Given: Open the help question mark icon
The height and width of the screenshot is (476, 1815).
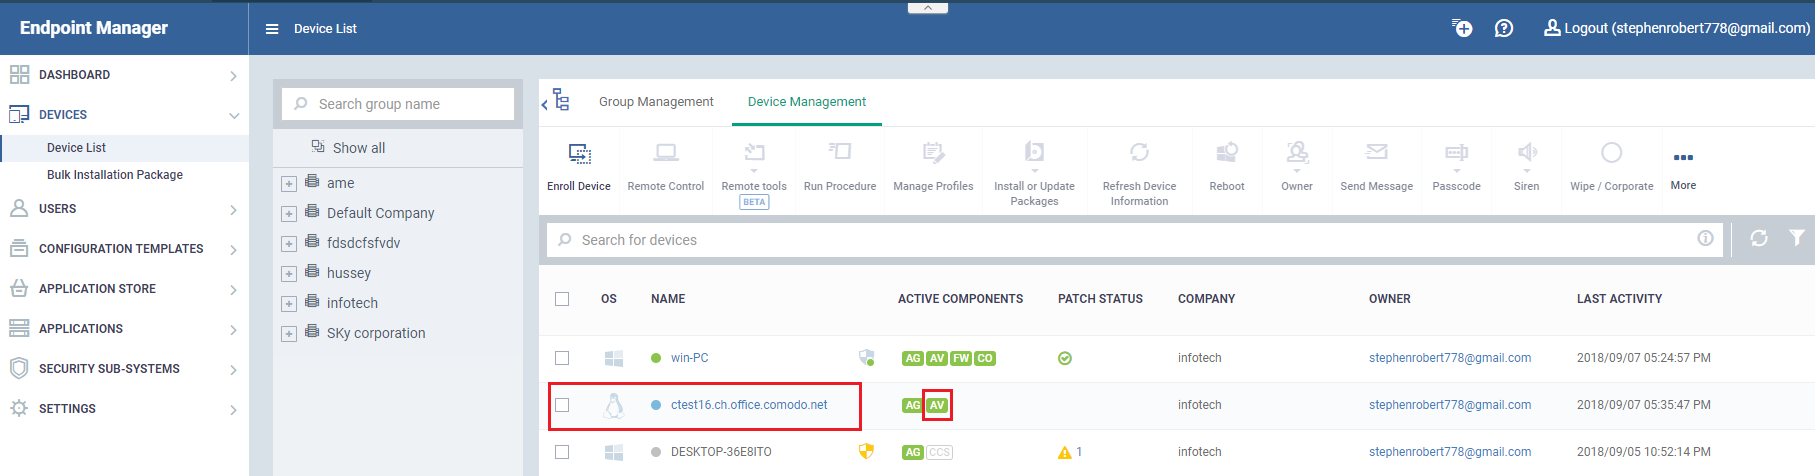Looking at the screenshot, I should 1504,28.
